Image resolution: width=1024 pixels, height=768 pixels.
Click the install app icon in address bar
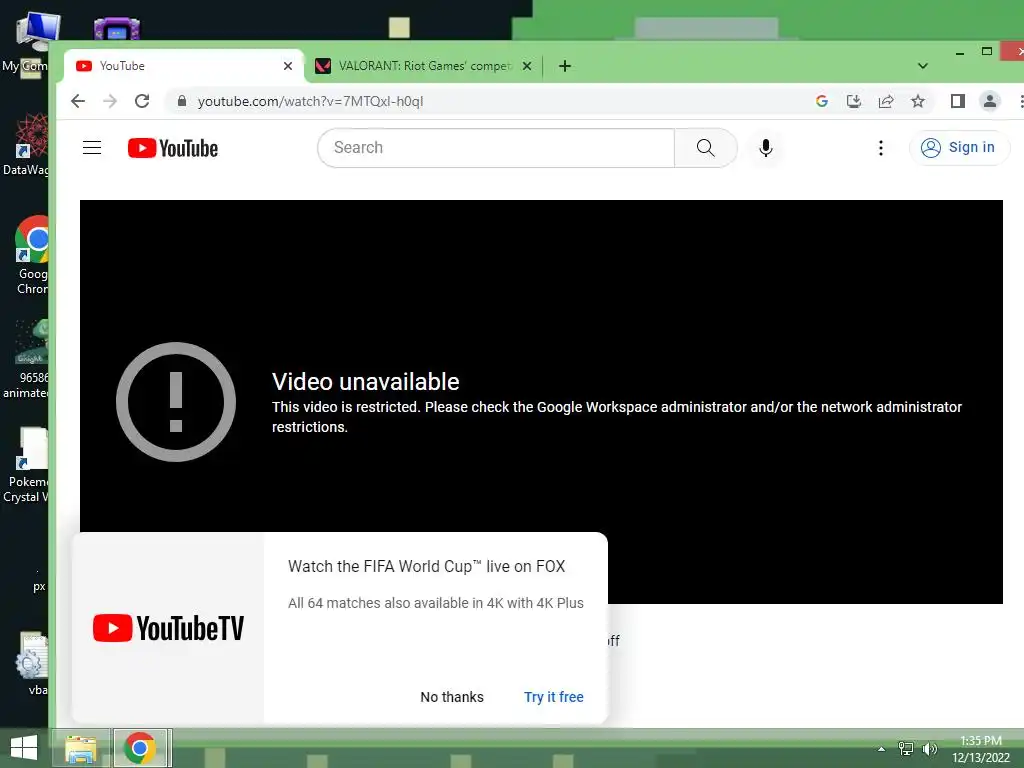(x=854, y=101)
